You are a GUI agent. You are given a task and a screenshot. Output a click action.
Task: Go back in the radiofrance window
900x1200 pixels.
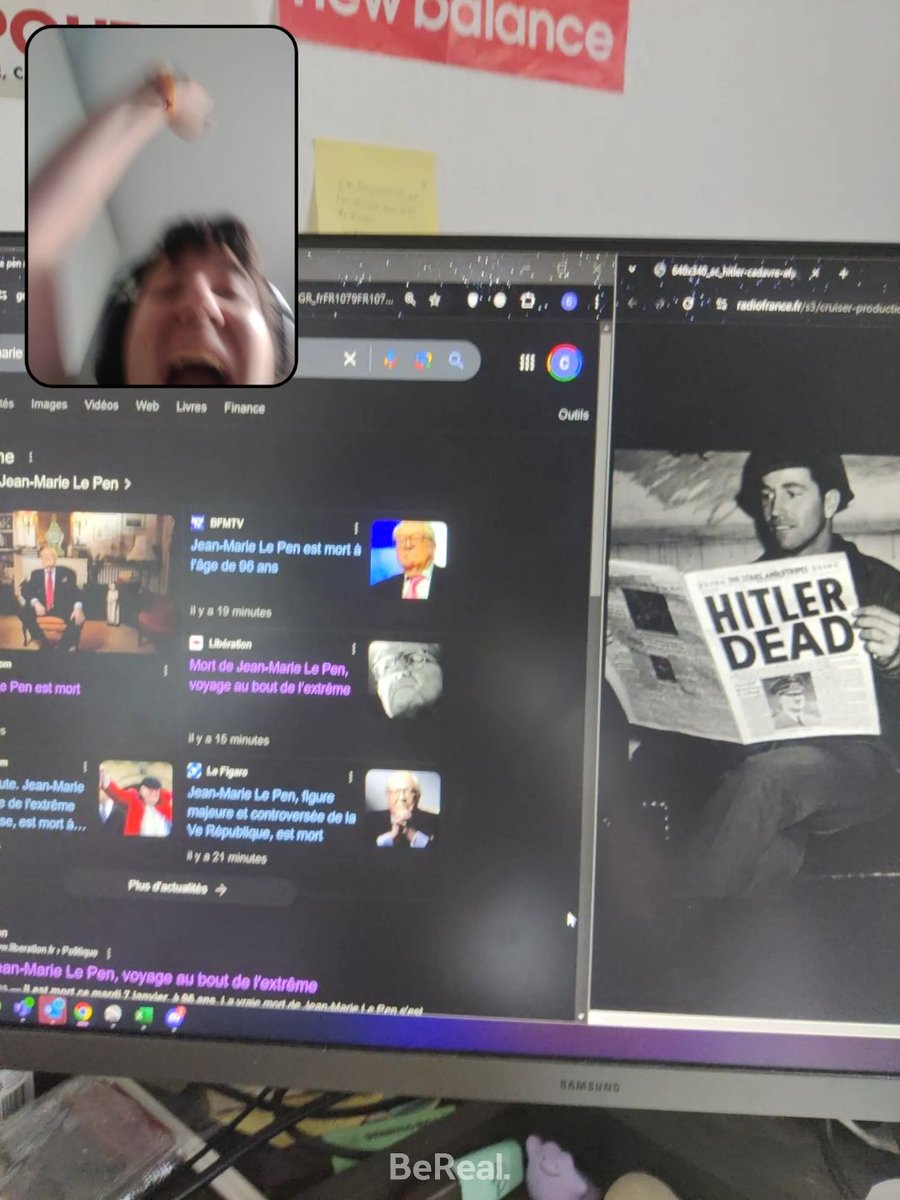(x=633, y=303)
